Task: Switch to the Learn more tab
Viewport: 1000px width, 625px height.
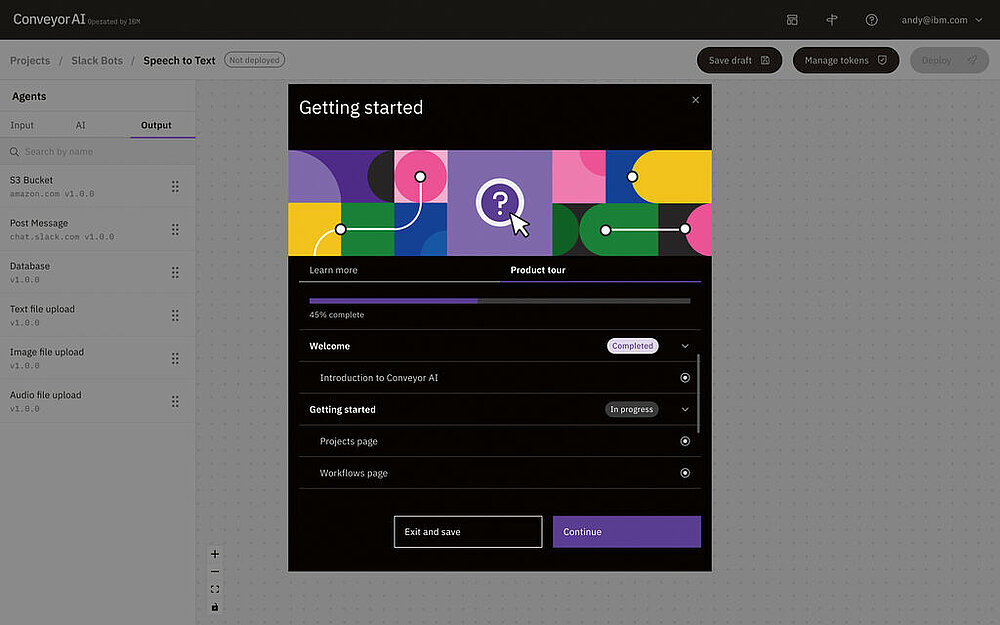Action: (x=333, y=270)
